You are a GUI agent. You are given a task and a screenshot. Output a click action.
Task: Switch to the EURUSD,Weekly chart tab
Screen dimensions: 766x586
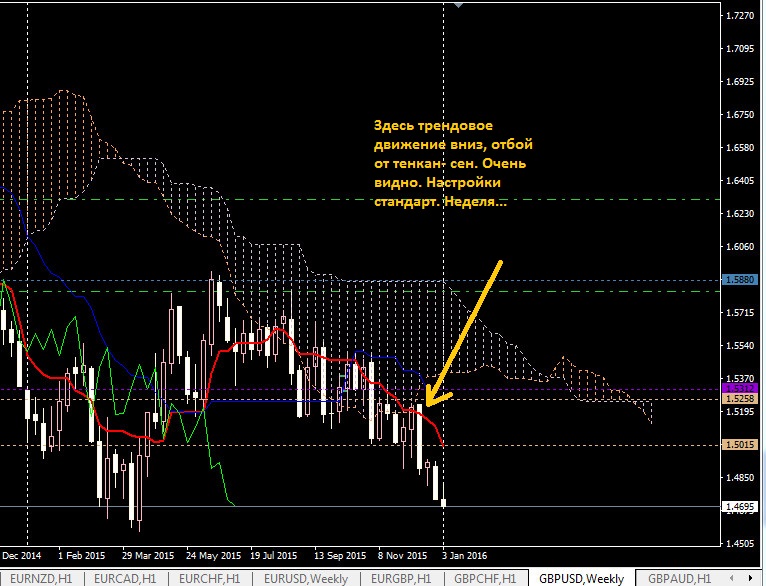pos(306,579)
